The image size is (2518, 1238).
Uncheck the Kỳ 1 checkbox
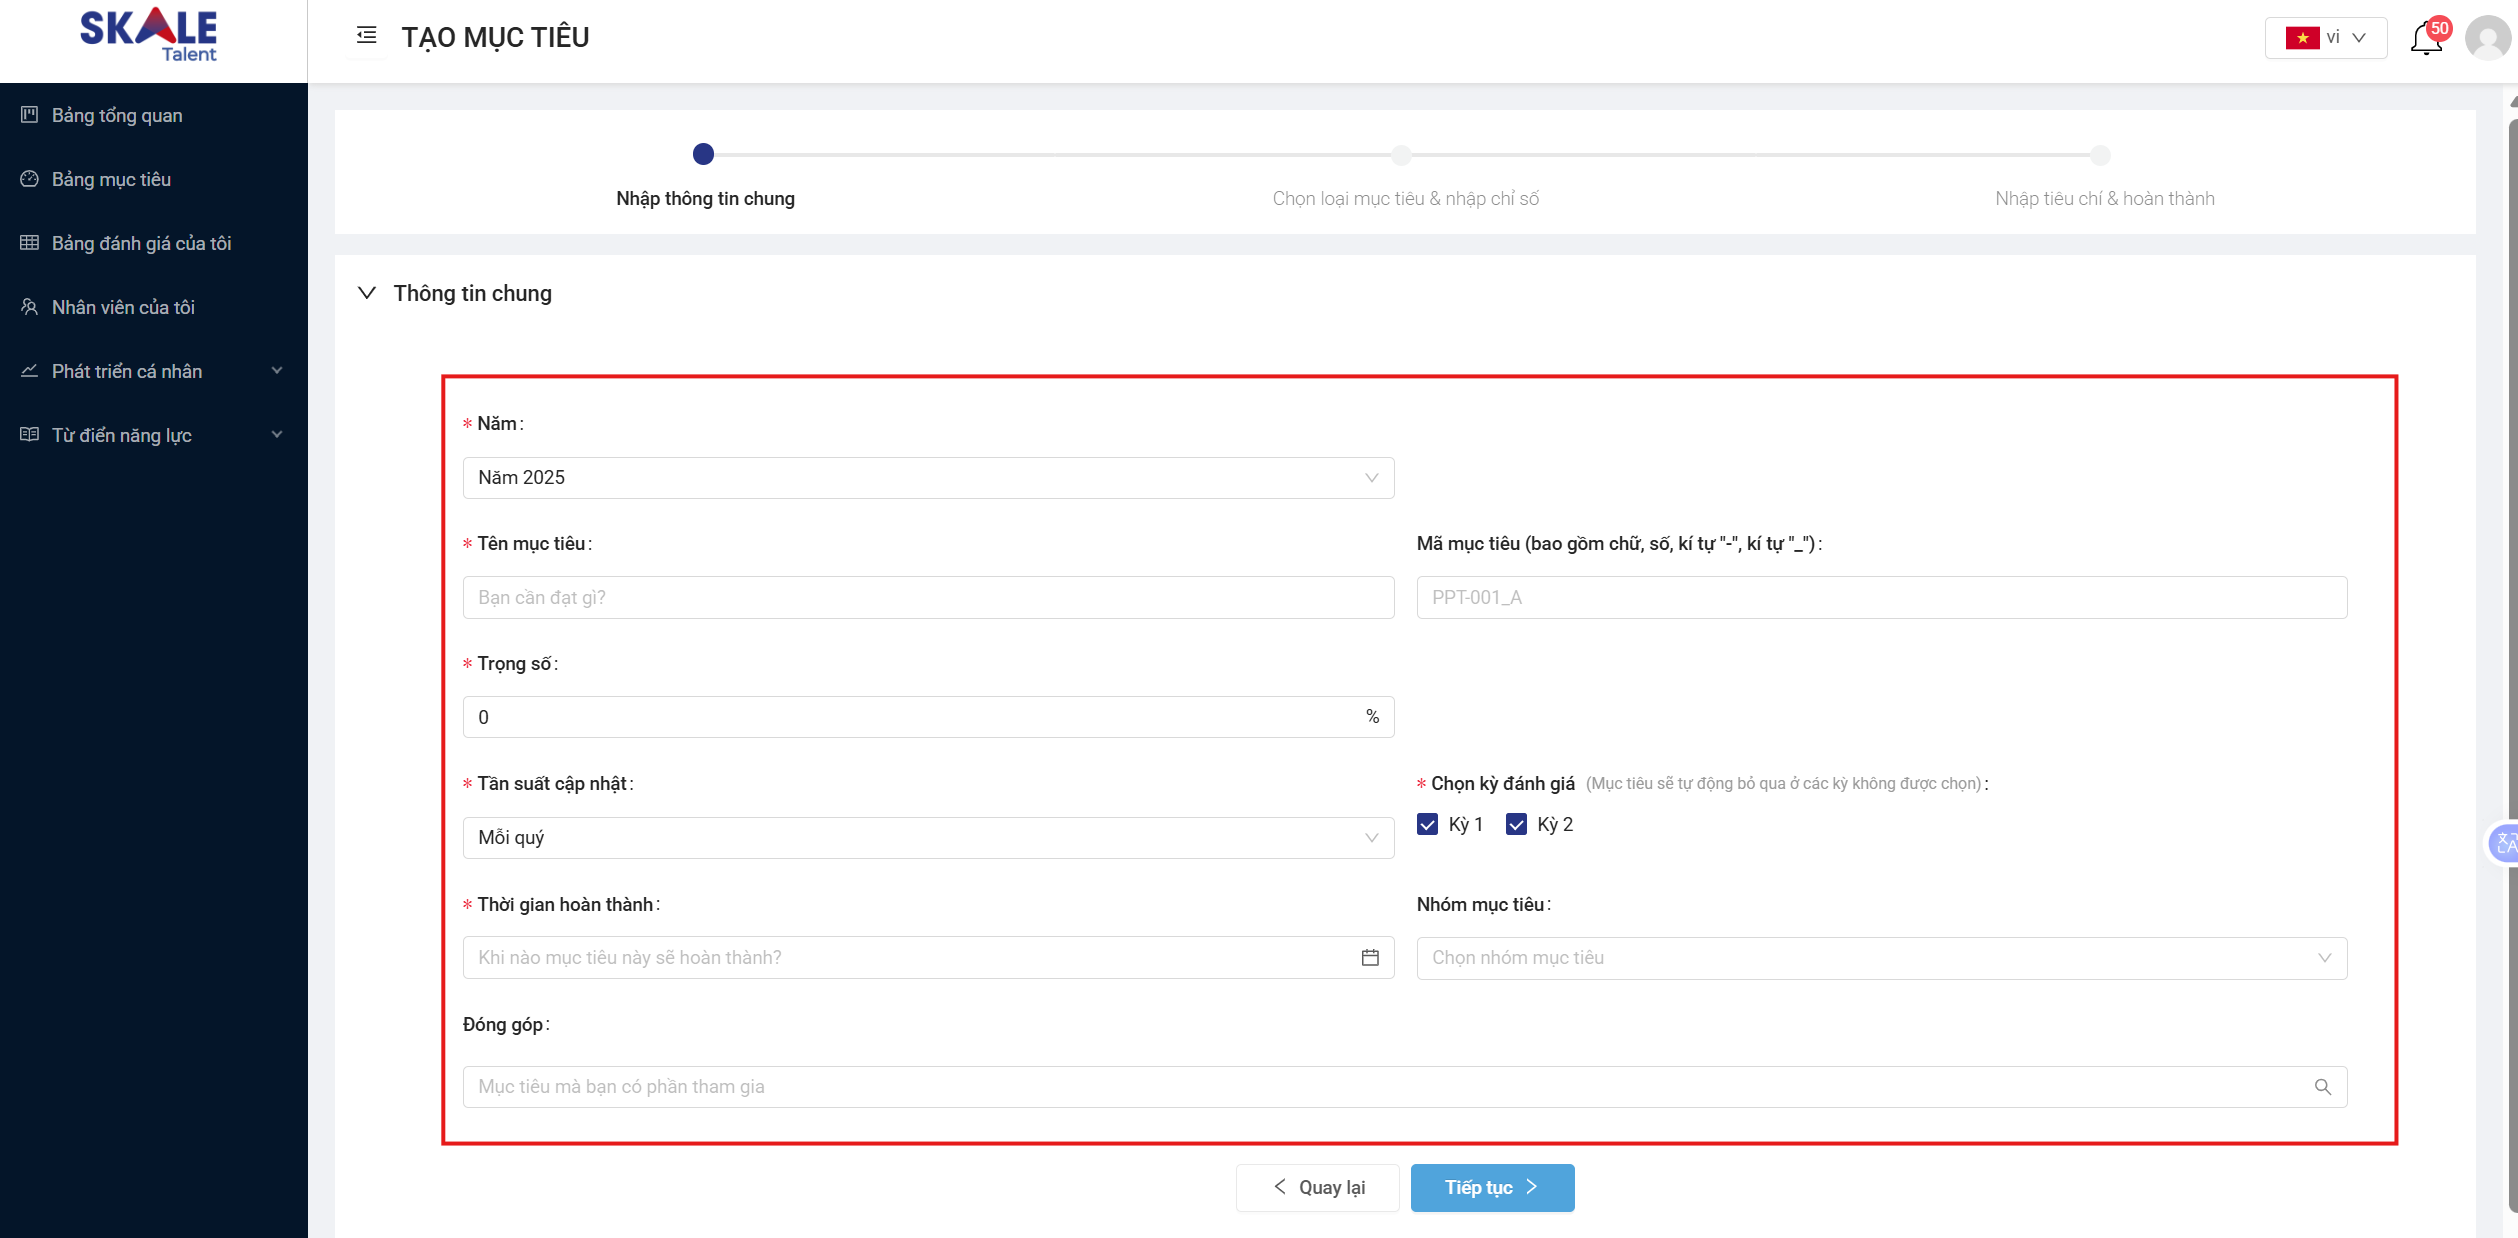point(1427,824)
